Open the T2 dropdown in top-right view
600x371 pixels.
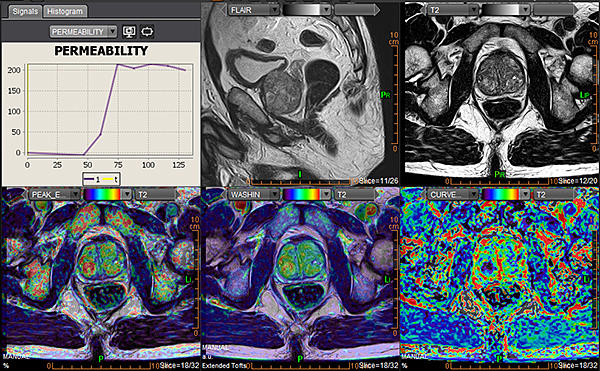tap(453, 10)
